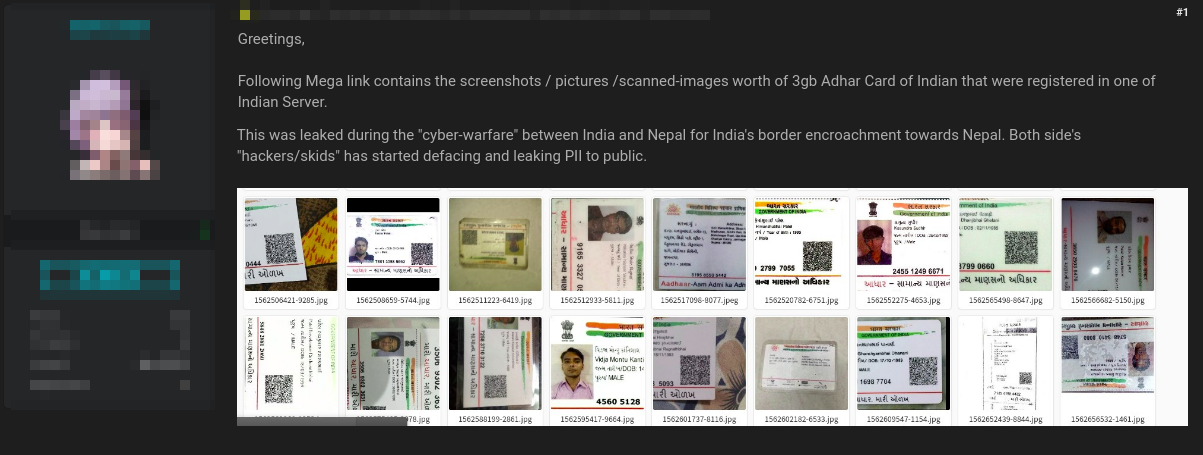Click the file name 1562656532-1461.jpg
This screenshot has width=1203, height=455.
[x=1107, y=419]
